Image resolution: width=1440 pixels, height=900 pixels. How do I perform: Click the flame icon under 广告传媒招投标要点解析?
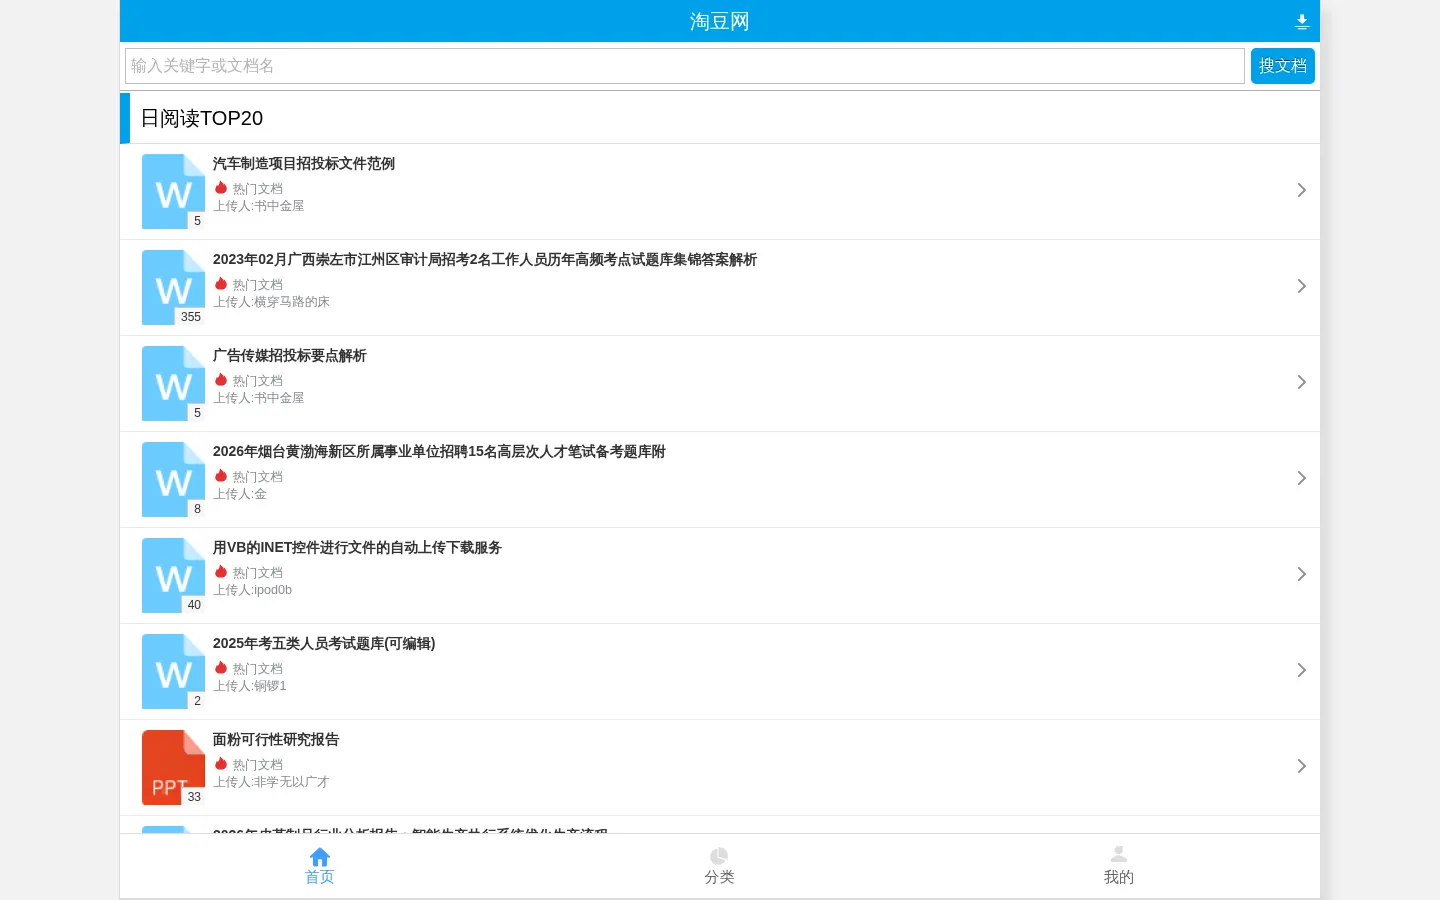pyautogui.click(x=221, y=380)
